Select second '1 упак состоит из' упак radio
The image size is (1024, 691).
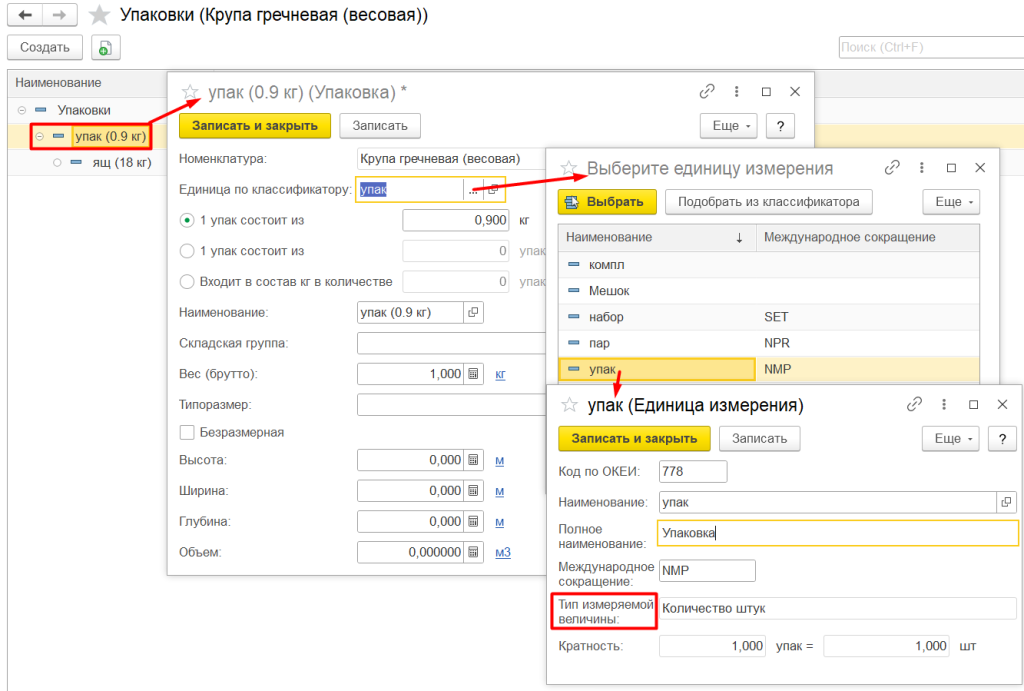[187, 251]
